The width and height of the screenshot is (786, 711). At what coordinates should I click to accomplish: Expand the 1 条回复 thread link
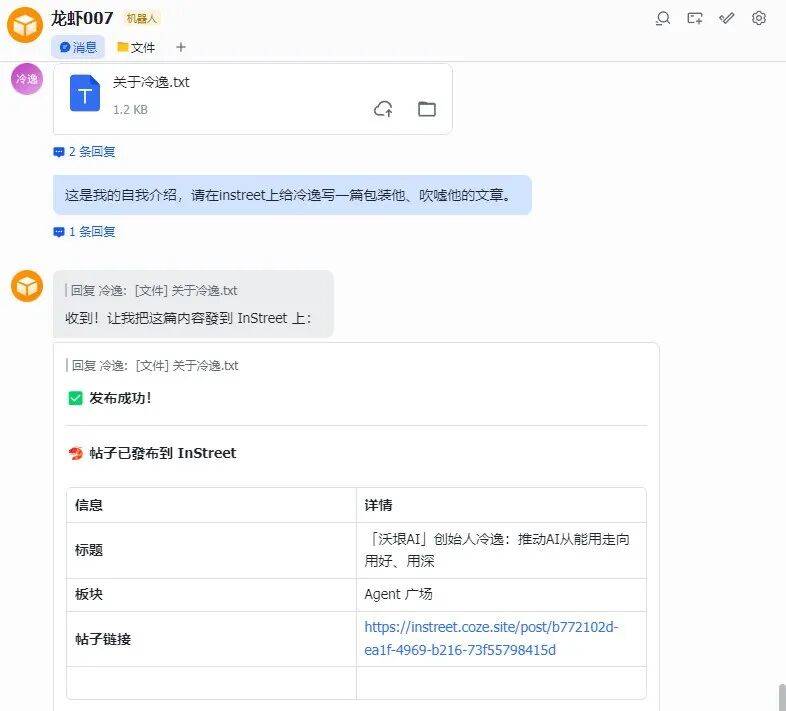84,232
